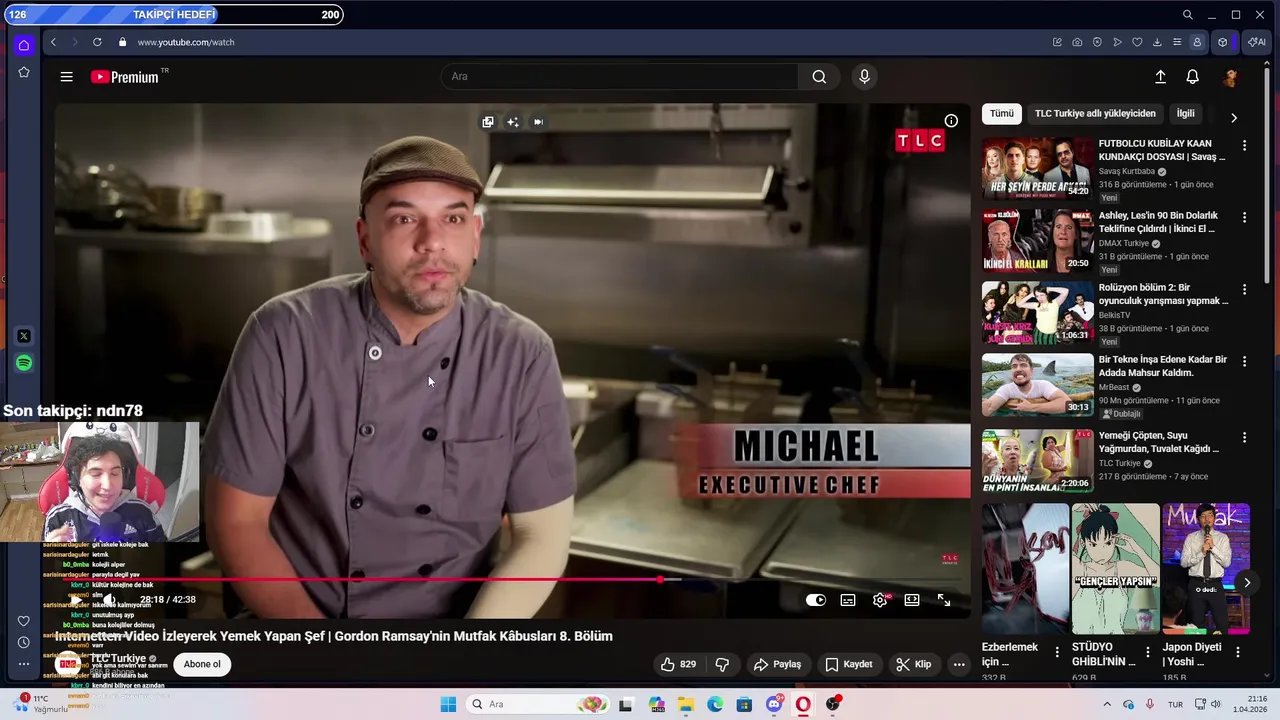Open the YouTube account avatar menu
This screenshot has width=1280, height=720.
1231,77
